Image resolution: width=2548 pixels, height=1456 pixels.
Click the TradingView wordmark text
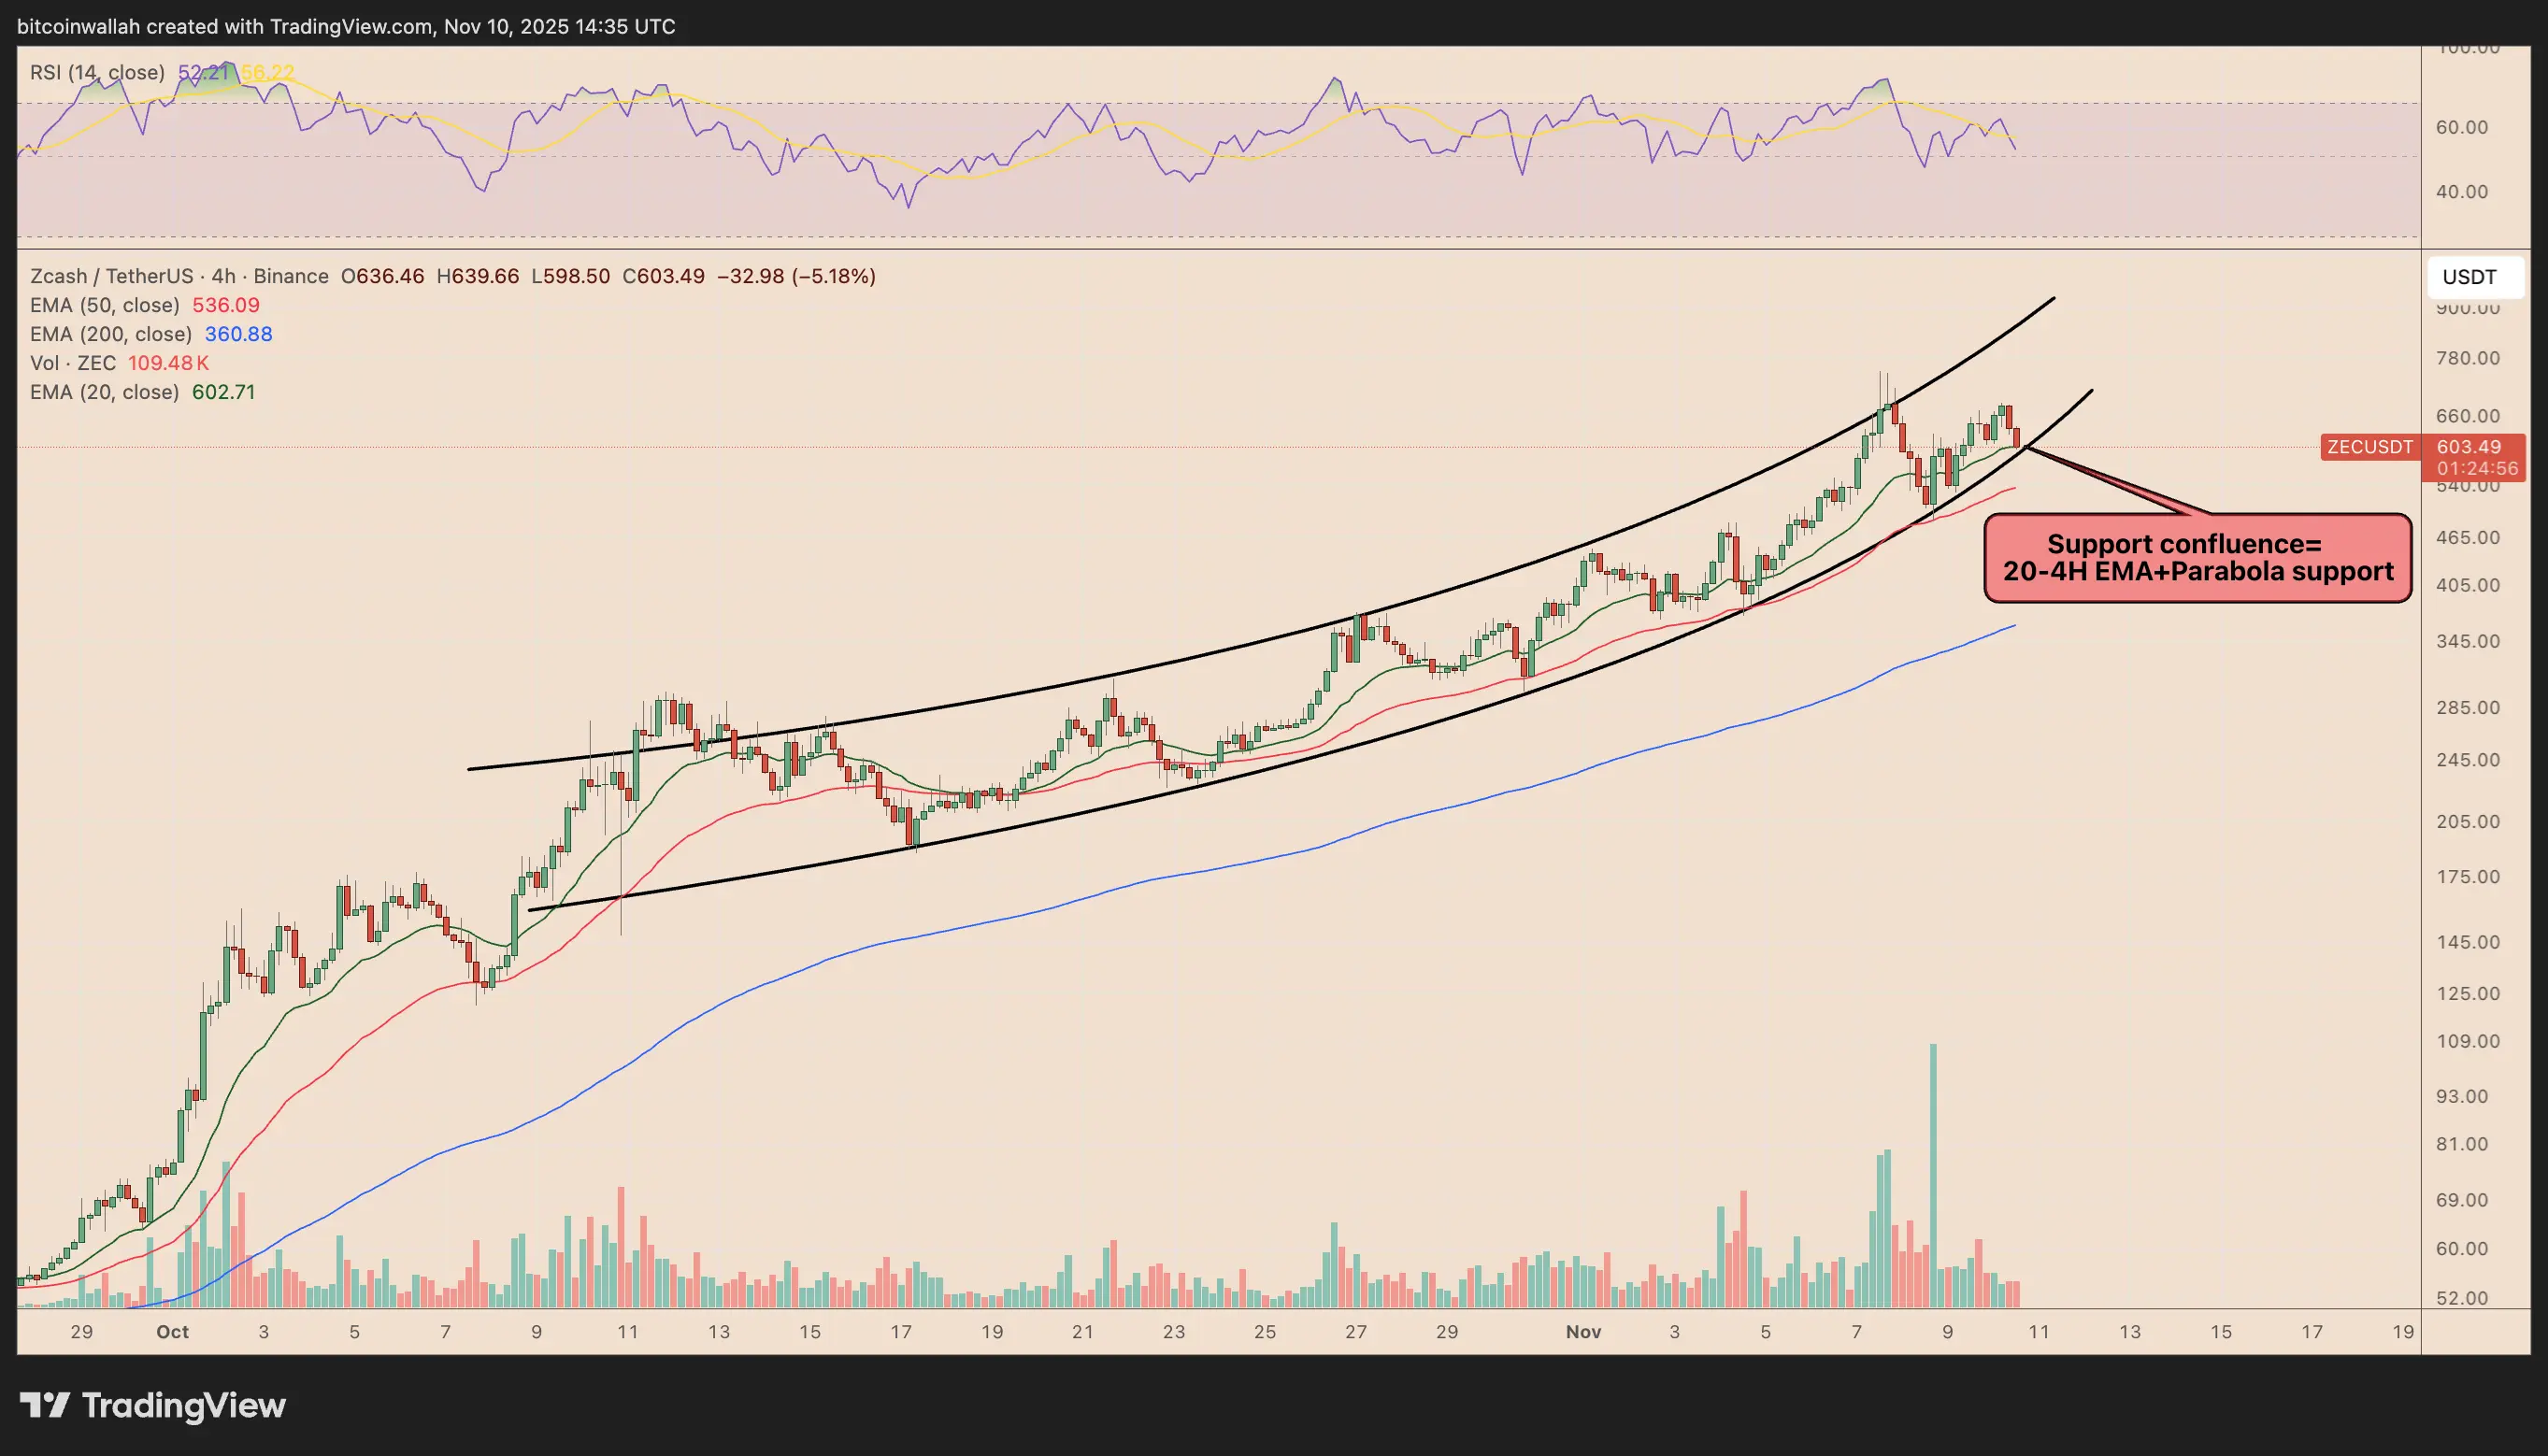point(184,1405)
